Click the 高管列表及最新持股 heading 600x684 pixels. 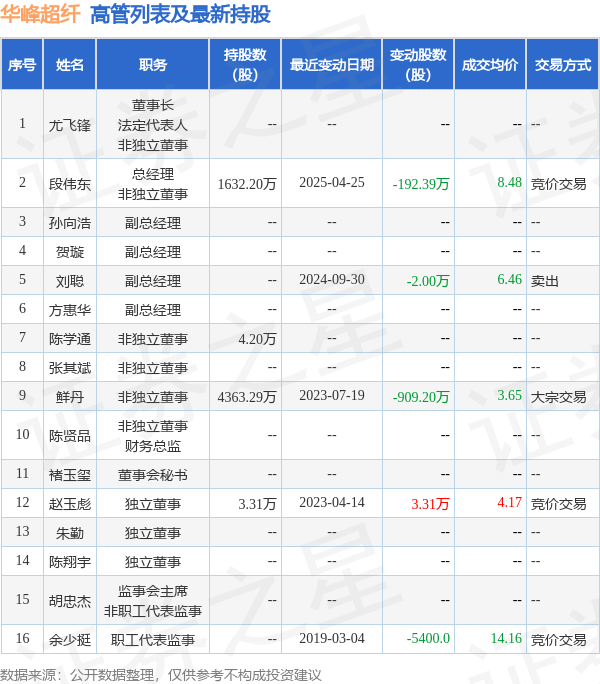(180, 14)
